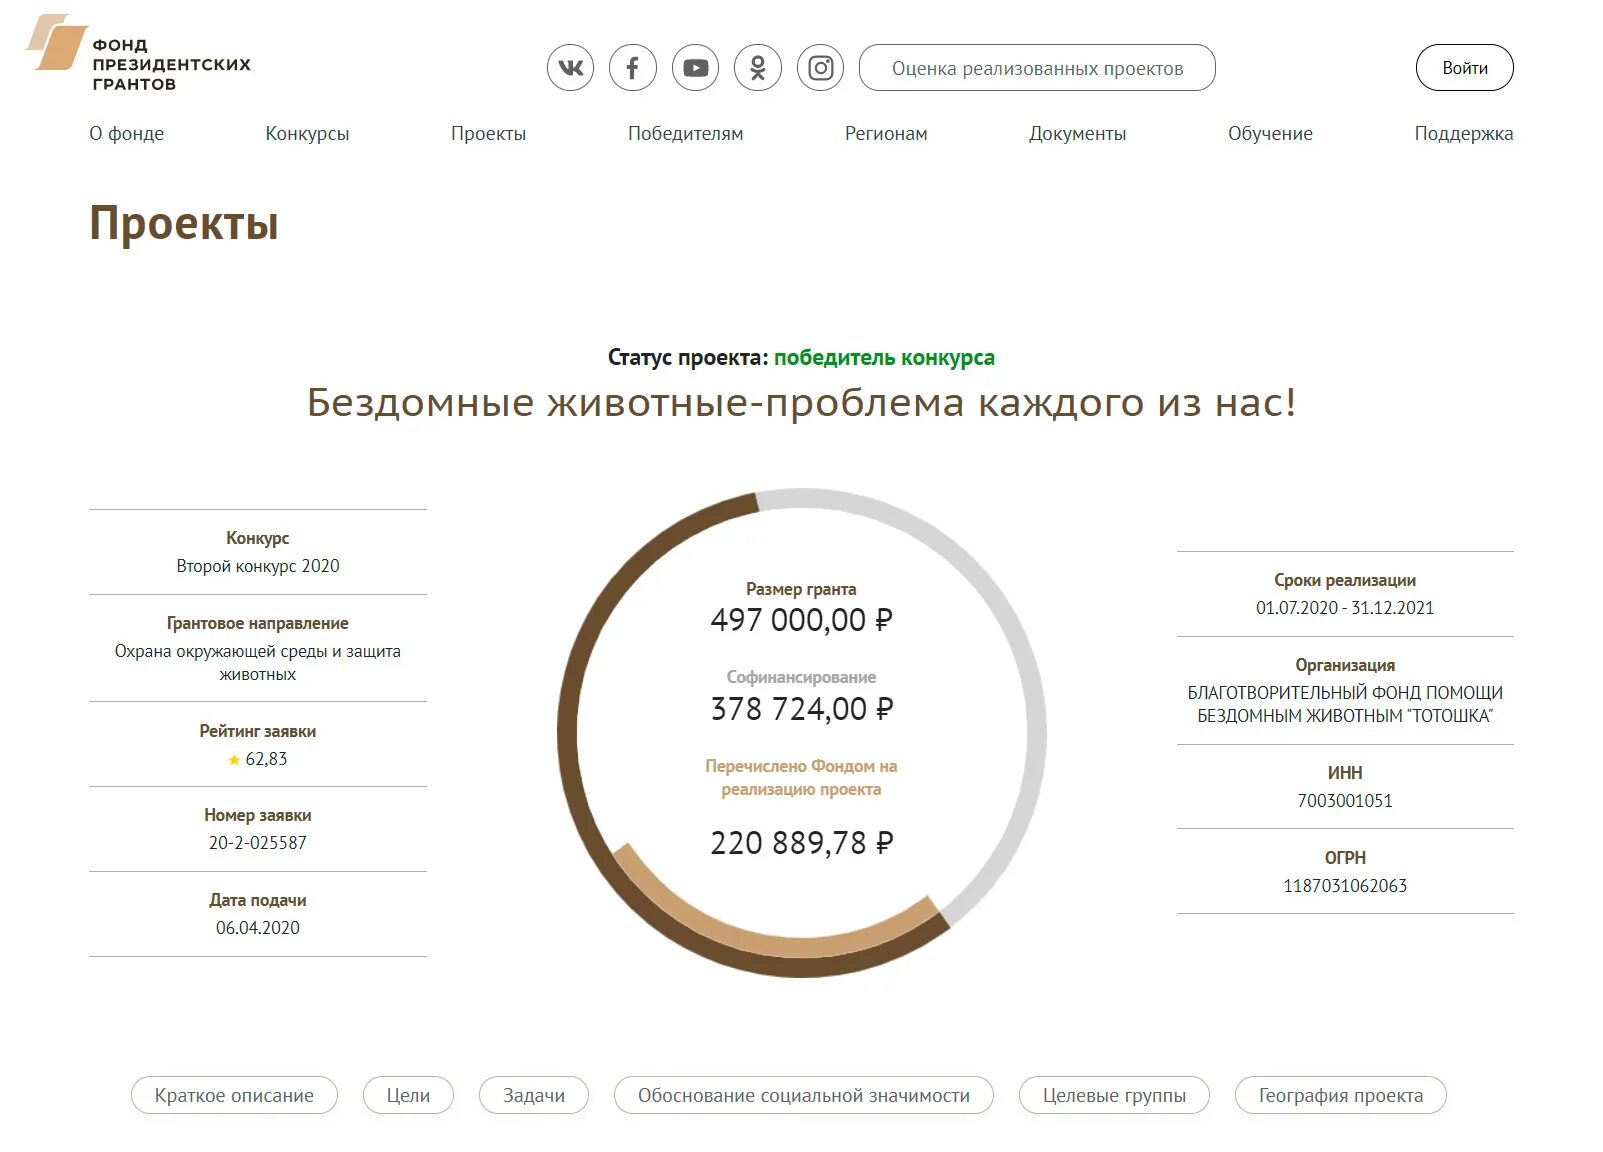Click the Перечислено Фондом на реализацию проекта label
Screen dimensions: 1603x1152
point(801,778)
